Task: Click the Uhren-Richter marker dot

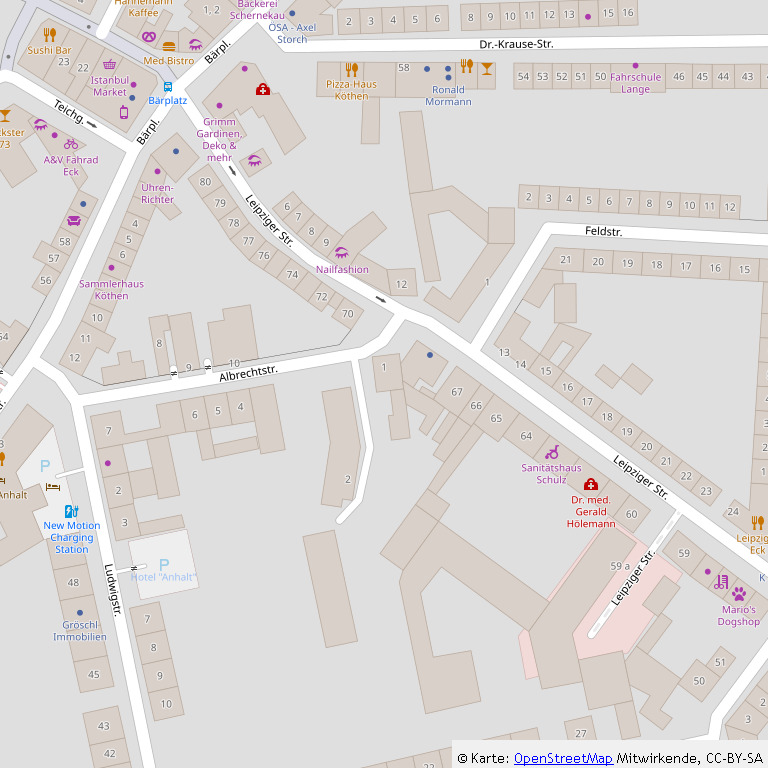Action: point(157,171)
